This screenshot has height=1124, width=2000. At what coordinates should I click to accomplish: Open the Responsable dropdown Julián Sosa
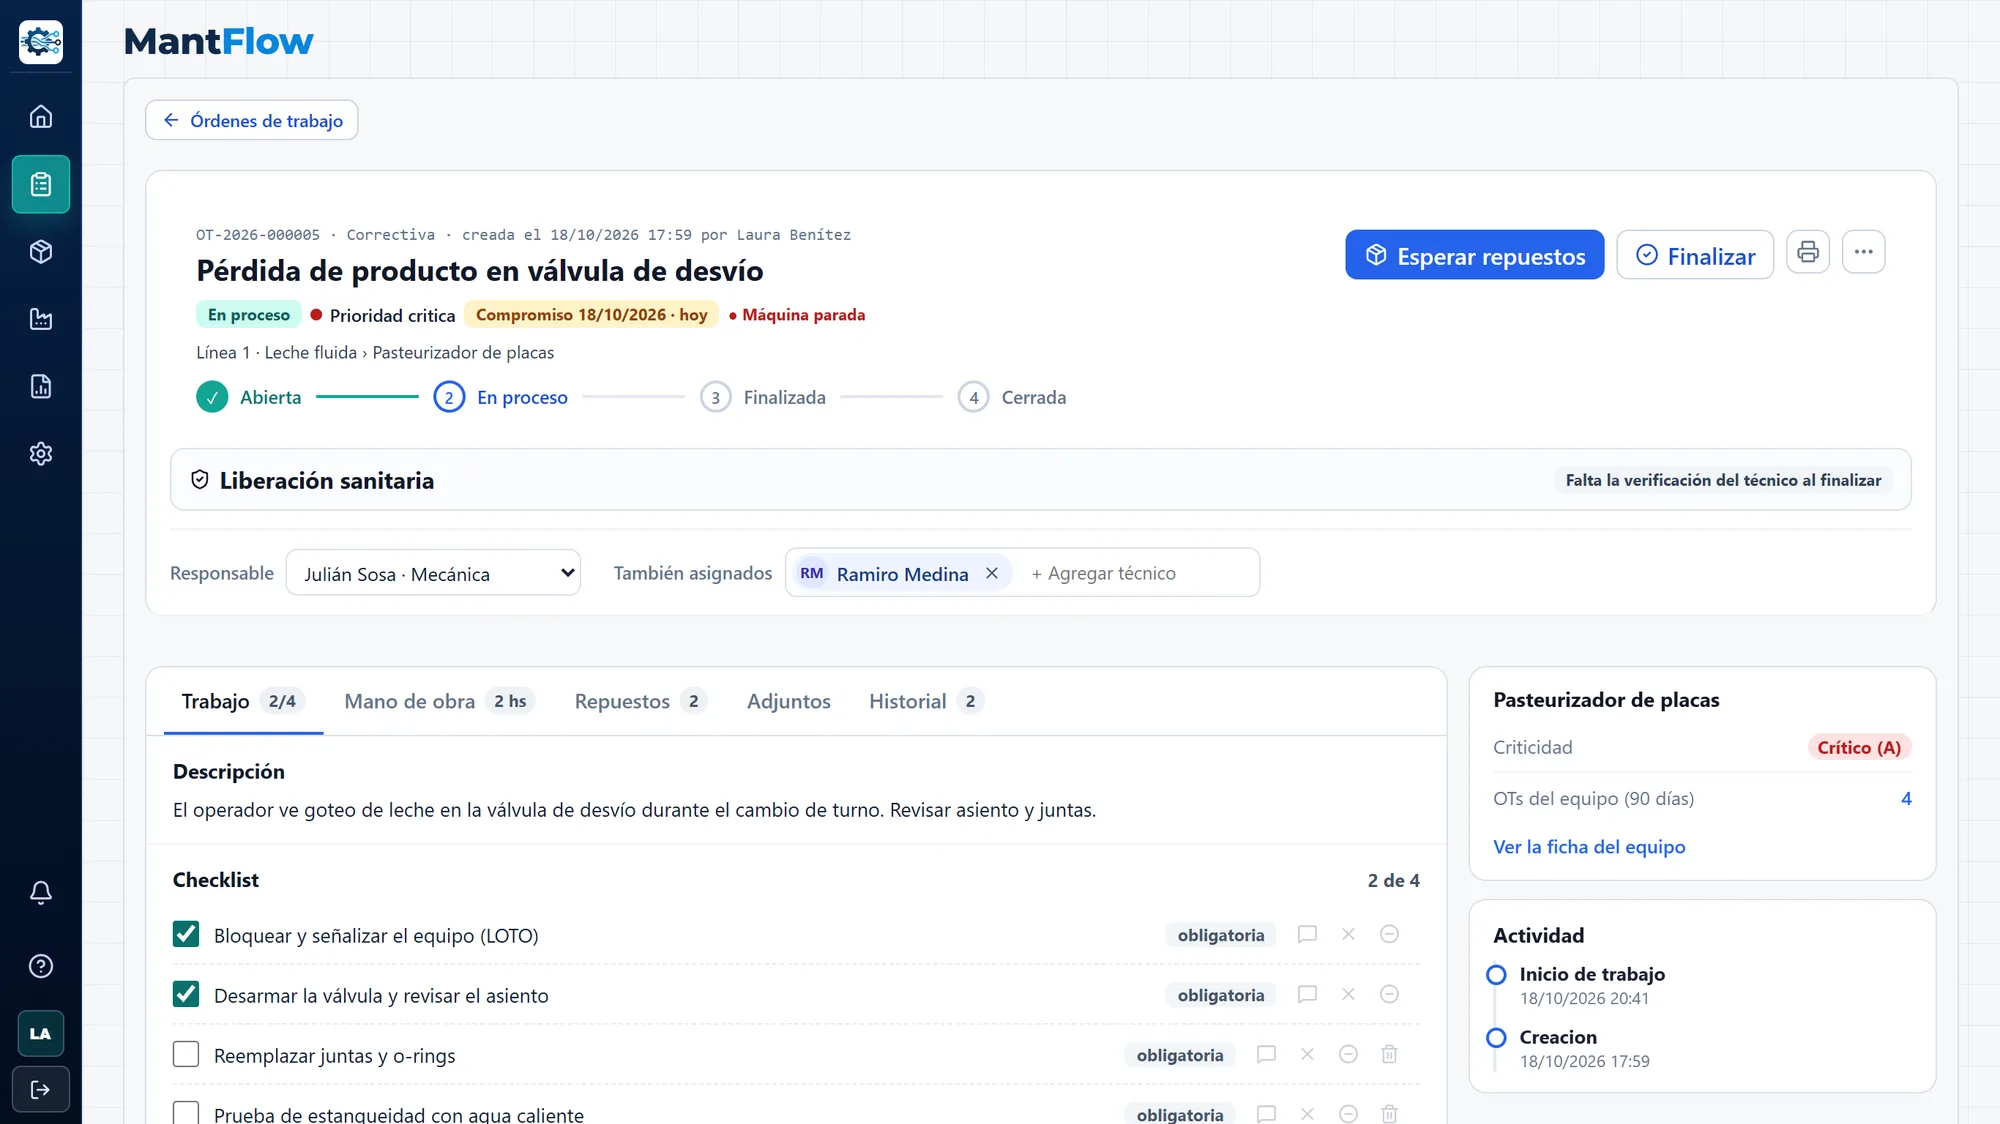tap(433, 573)
